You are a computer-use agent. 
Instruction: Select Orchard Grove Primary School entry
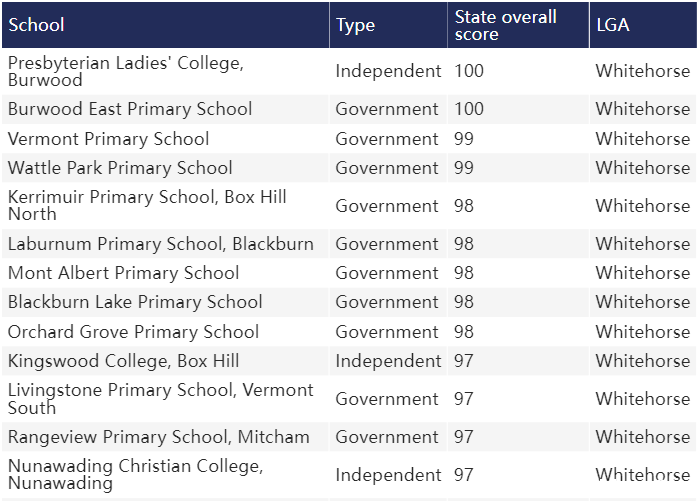(133, 332)
